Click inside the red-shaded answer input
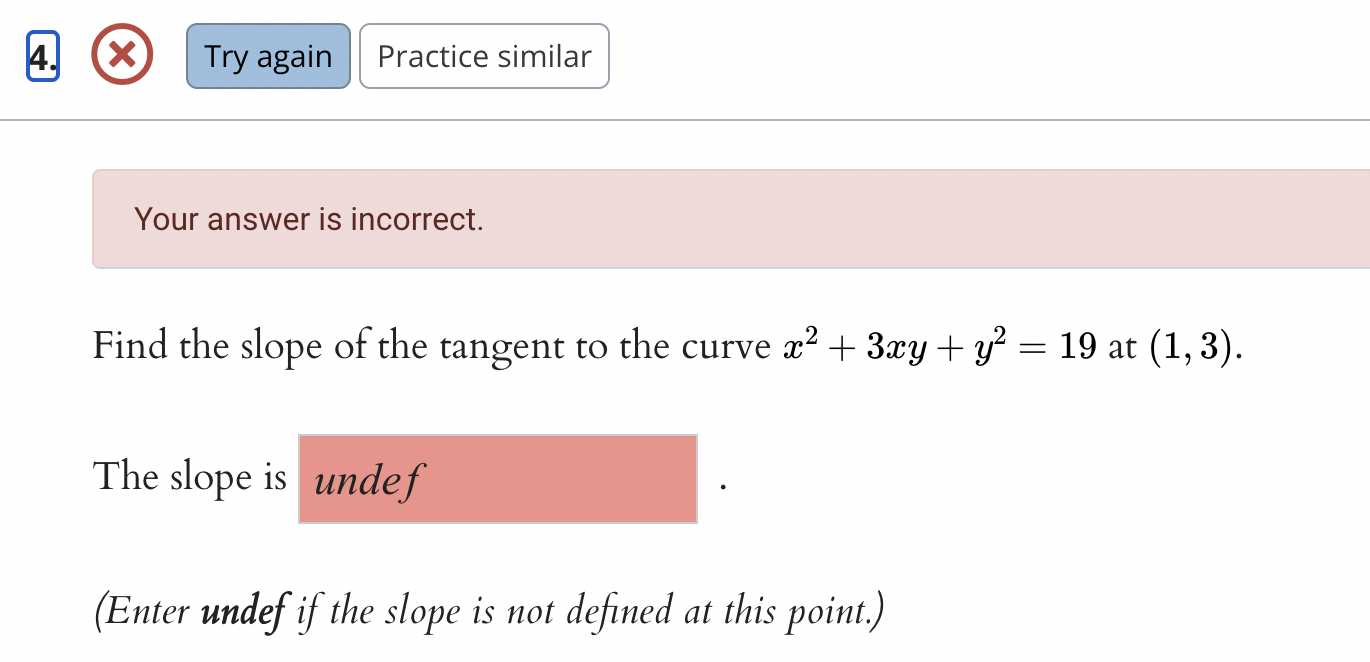1370x662 pixels. point(497,478)
